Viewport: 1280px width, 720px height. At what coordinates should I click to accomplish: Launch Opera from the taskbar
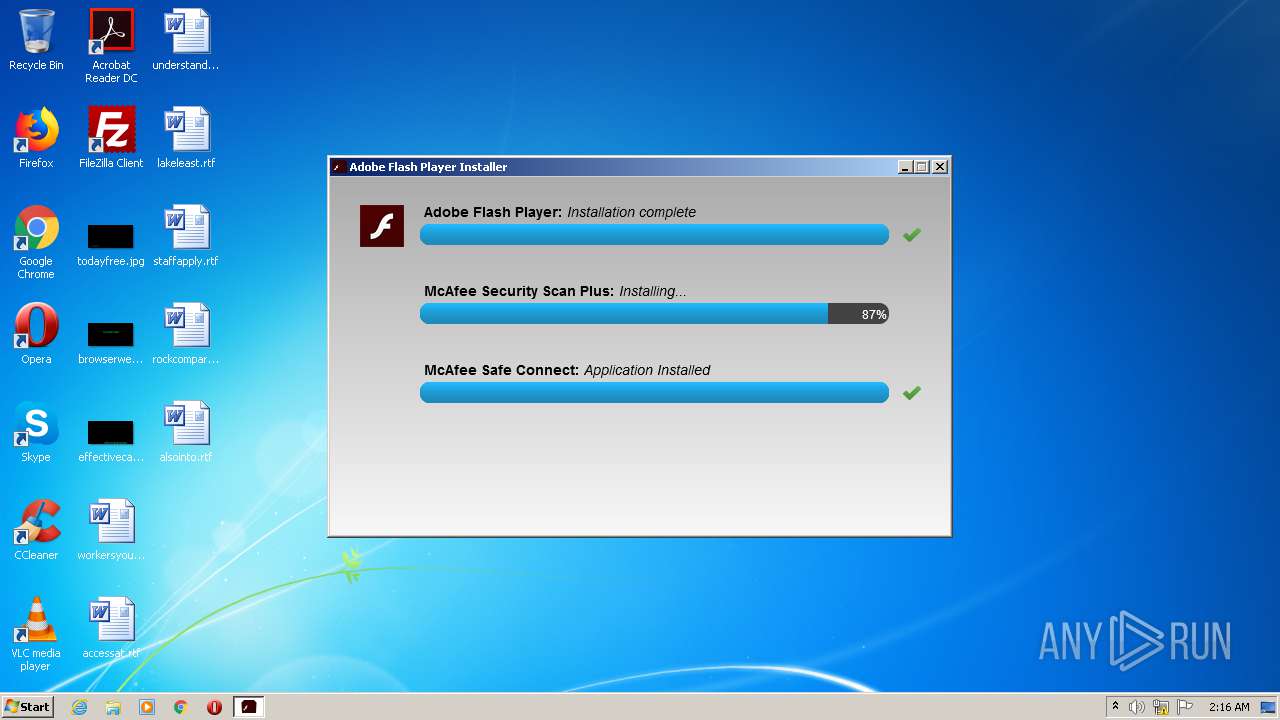click(x=214, y=707)
